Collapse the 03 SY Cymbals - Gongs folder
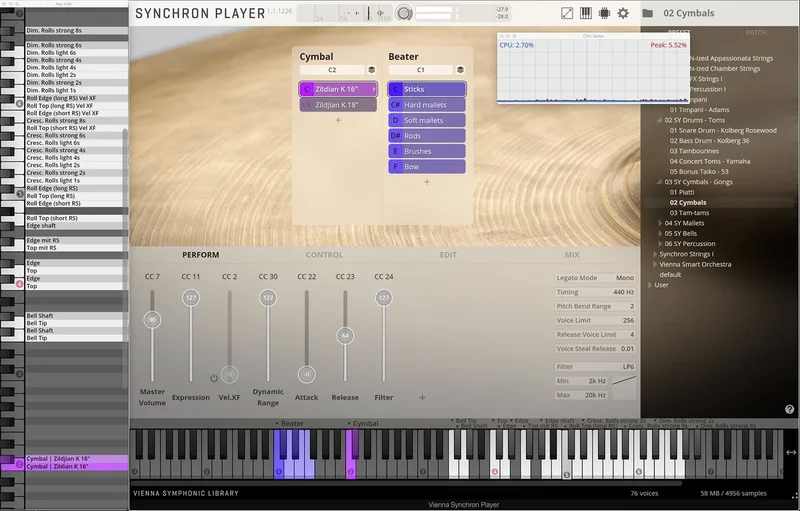Image resolution: width=800 pixels, height=511 pixels. click(659, 182)
